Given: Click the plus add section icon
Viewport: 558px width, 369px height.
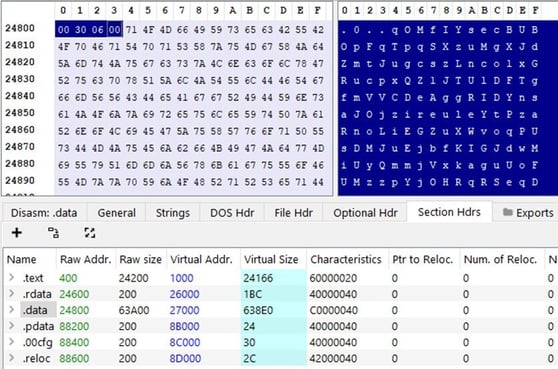Looking at the screenshot, I should click(17, 233).
